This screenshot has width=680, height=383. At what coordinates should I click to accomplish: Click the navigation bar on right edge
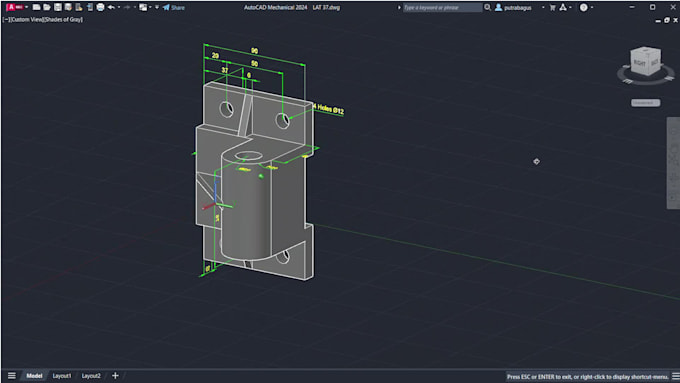[x=673, y=163]
